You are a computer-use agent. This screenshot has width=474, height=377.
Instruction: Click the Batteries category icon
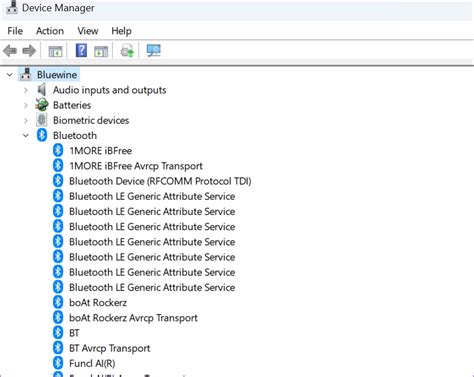42,105
